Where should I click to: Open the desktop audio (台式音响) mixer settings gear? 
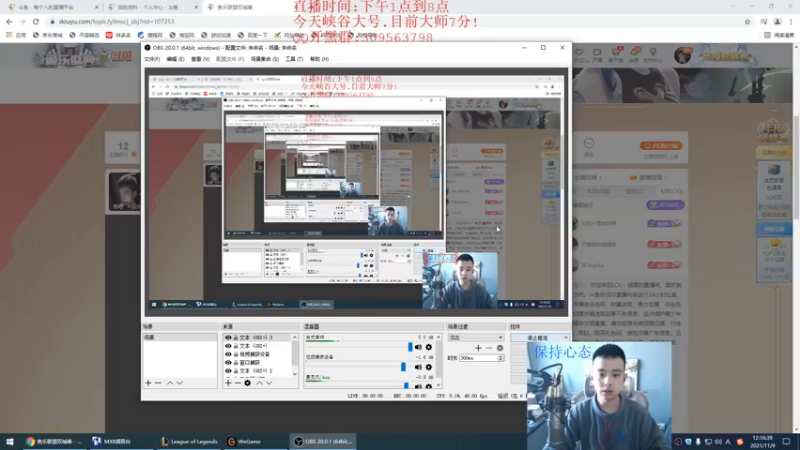pos(429,347)
